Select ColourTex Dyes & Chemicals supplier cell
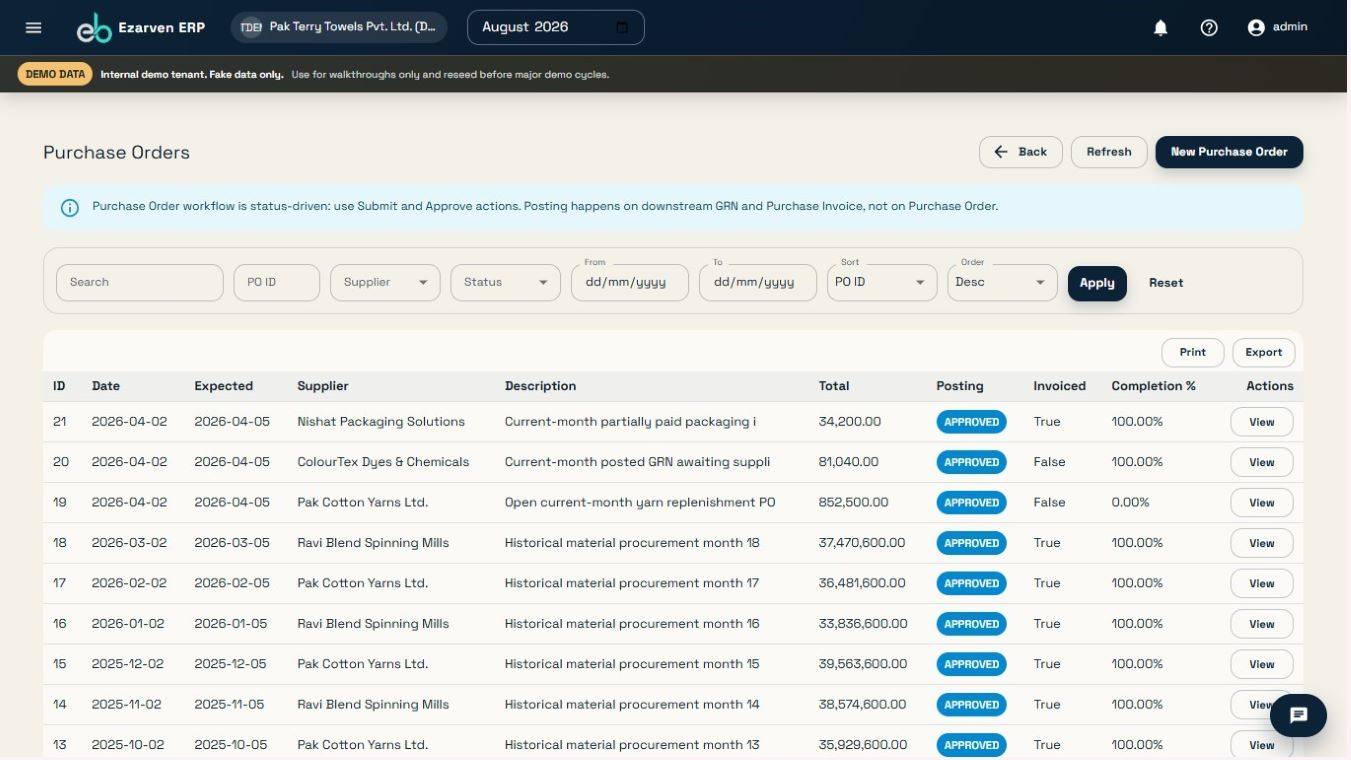Image resolution: width=1351 pixels, height=760 pixels. tap(383, 462)
